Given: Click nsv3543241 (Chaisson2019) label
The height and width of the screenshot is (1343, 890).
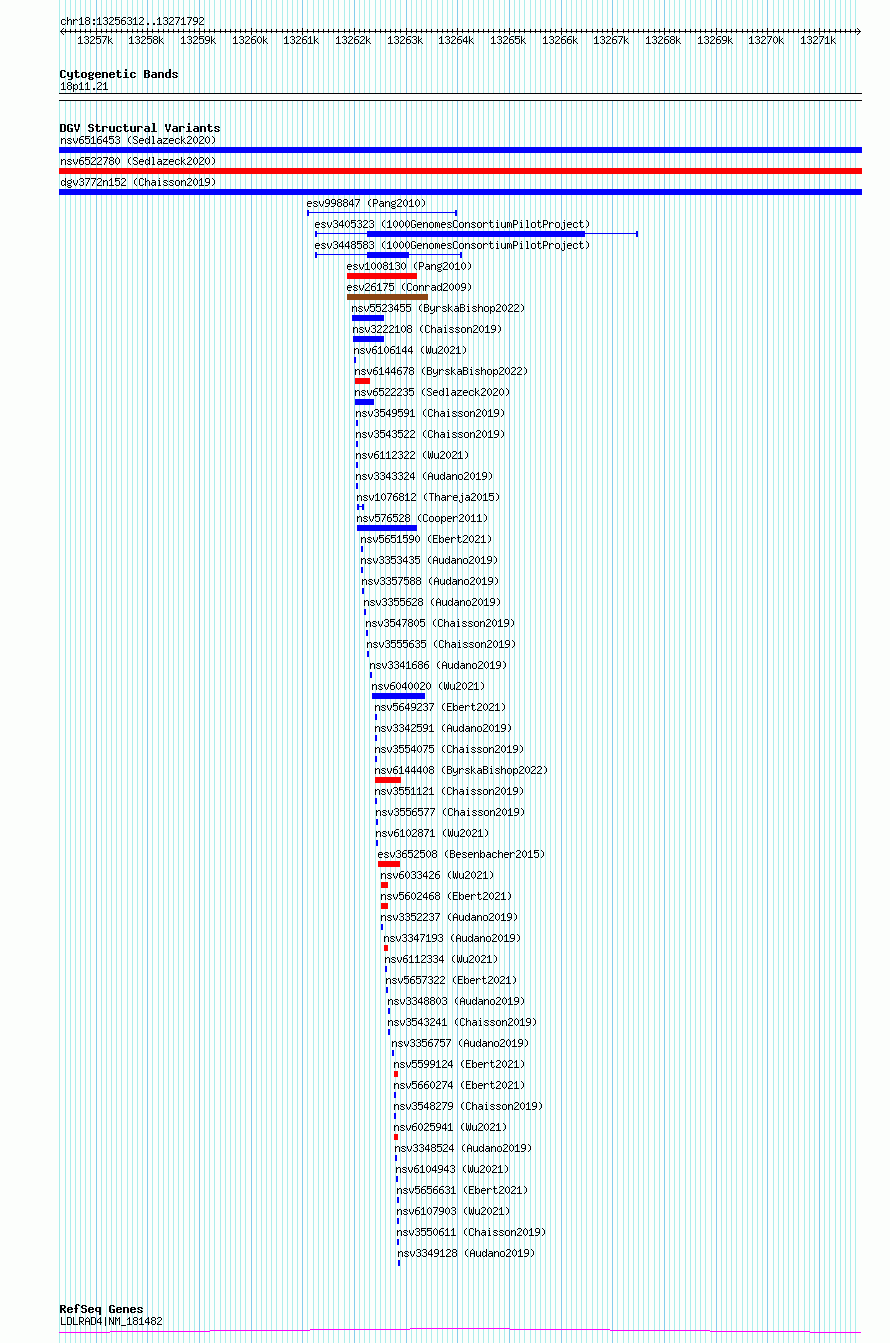Looking at the screenshot, I should (x=463, y=1022).
